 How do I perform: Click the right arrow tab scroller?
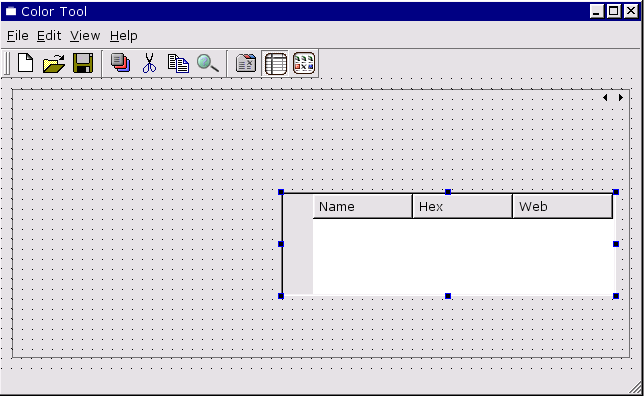click(x=621, y=97)
